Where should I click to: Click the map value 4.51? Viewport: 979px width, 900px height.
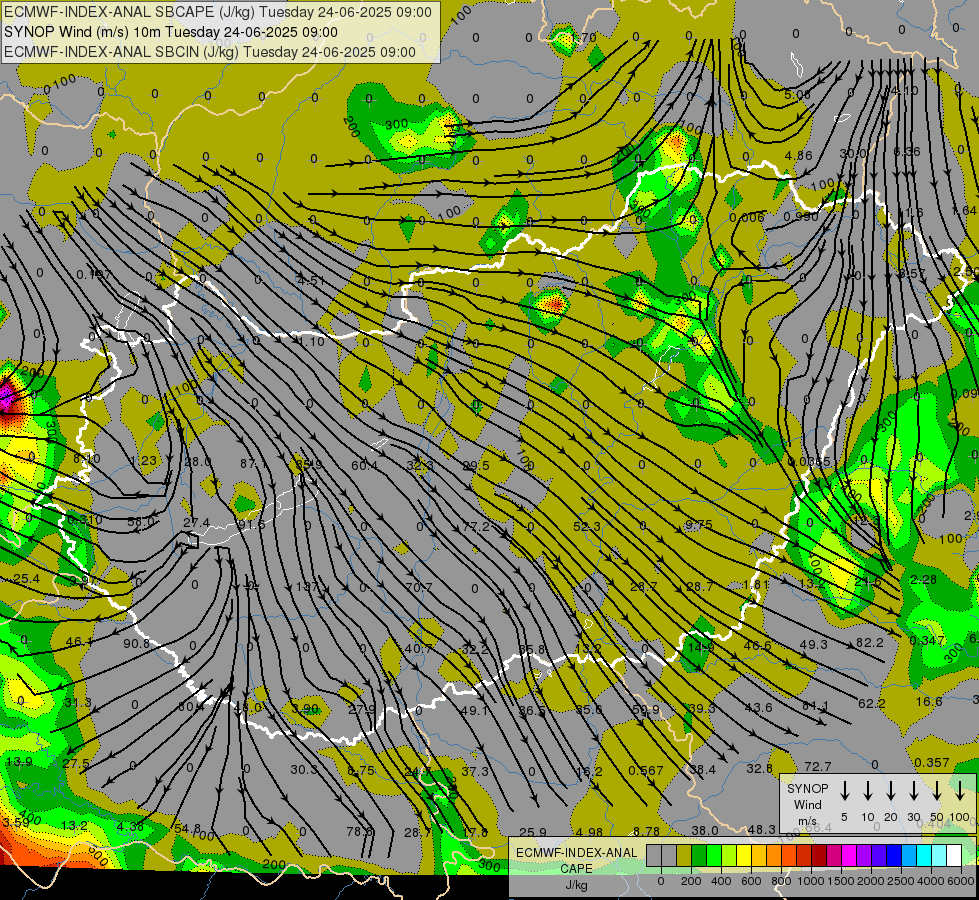(311, 280)
